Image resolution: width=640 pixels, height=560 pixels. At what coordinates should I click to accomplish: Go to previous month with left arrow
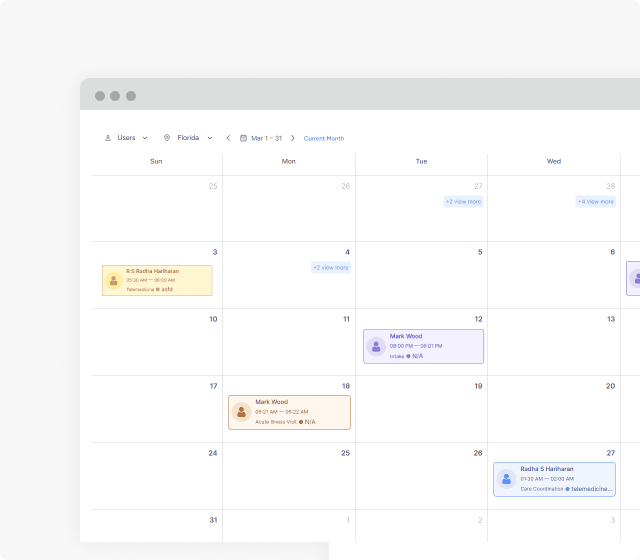228,138
